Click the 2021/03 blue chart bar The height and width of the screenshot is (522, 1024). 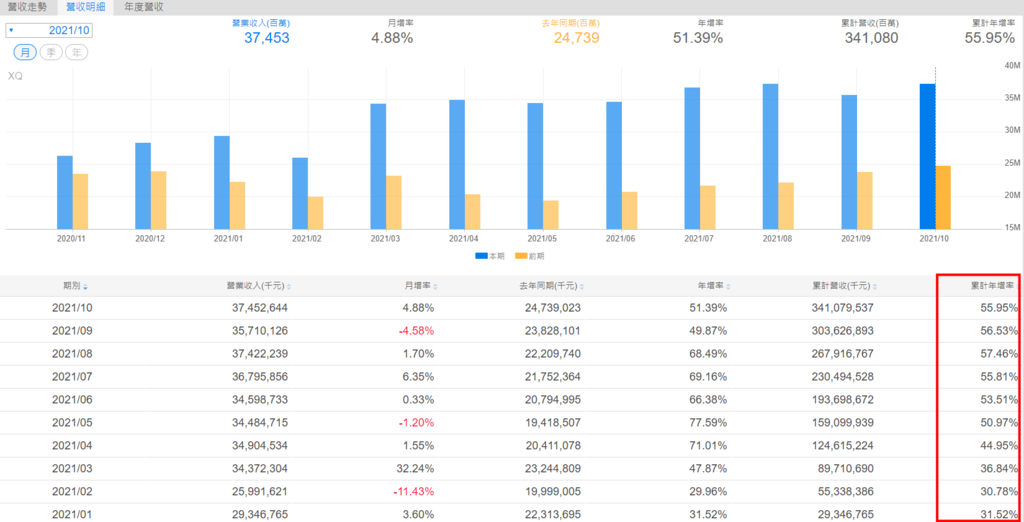(x=378, y=167)
